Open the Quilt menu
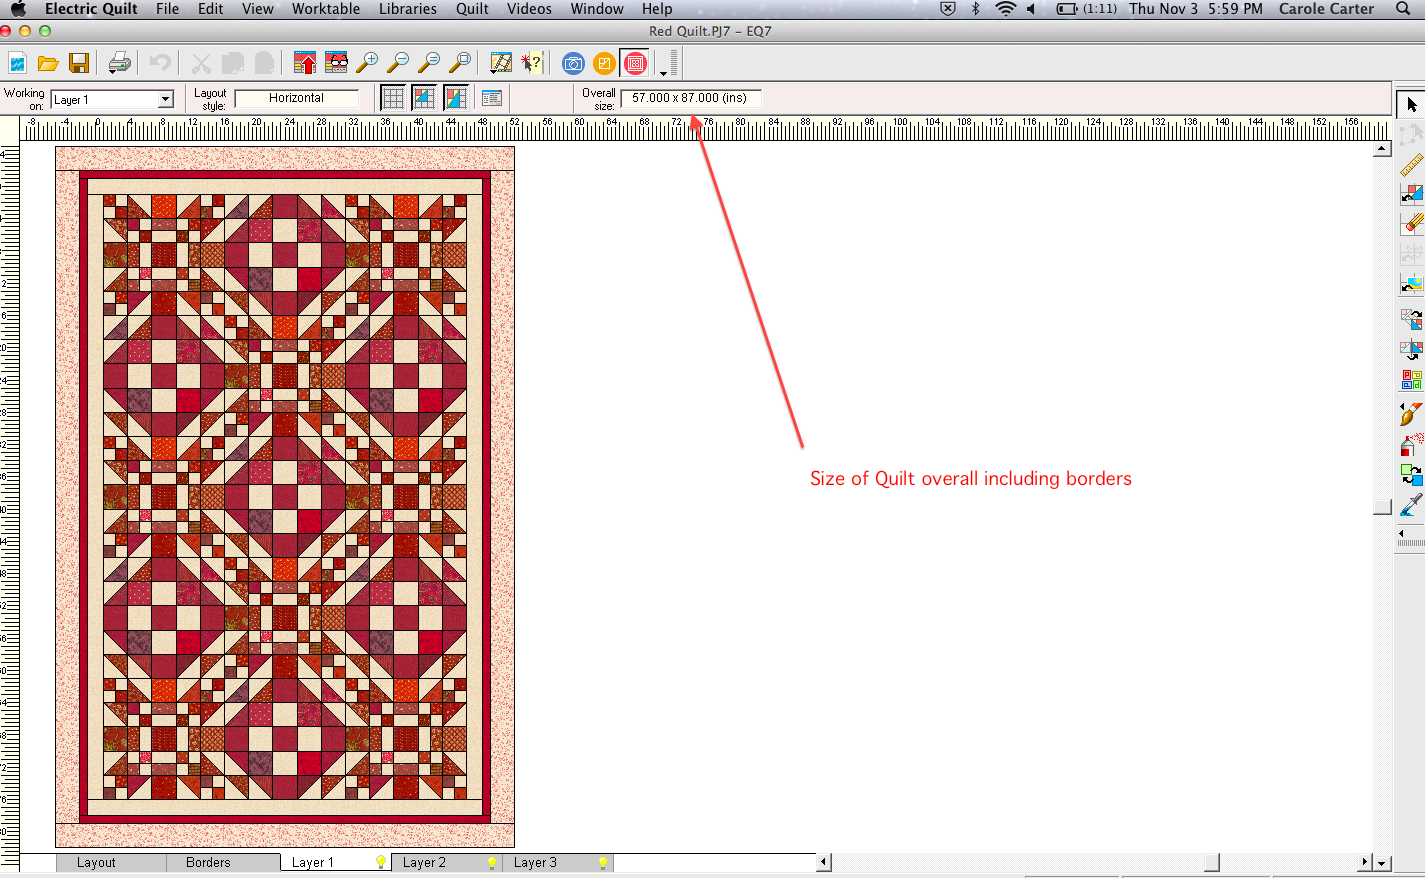The width and height of the screenshot is (1425, 878). (472, 9)
